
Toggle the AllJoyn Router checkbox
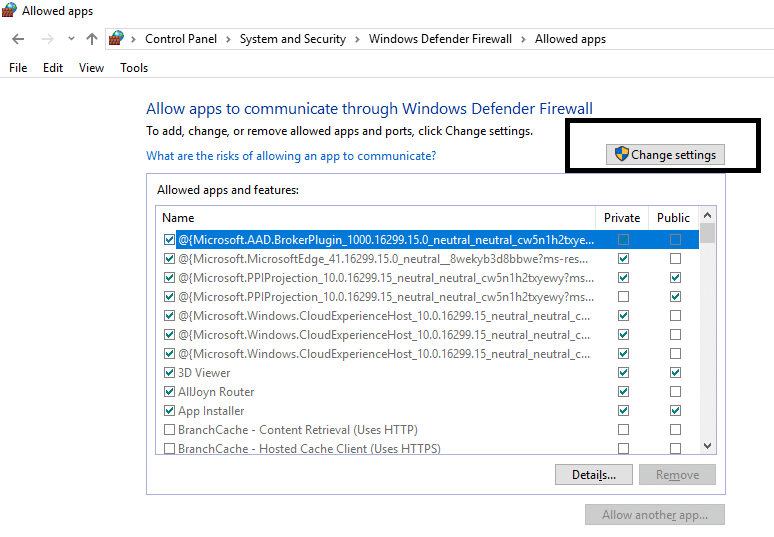coord(169,392)
